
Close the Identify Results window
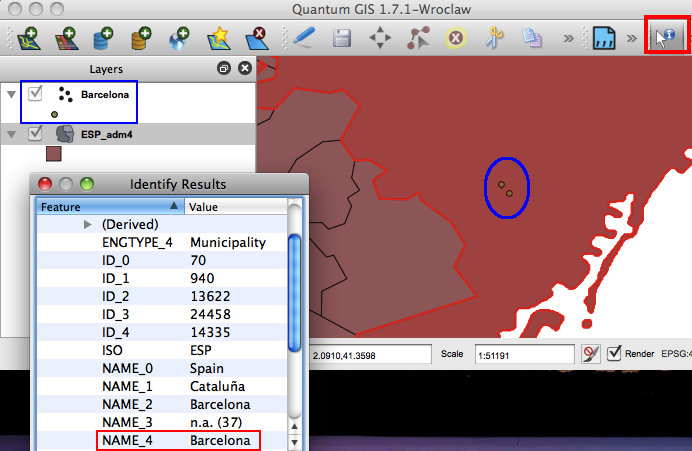[45, 184]
